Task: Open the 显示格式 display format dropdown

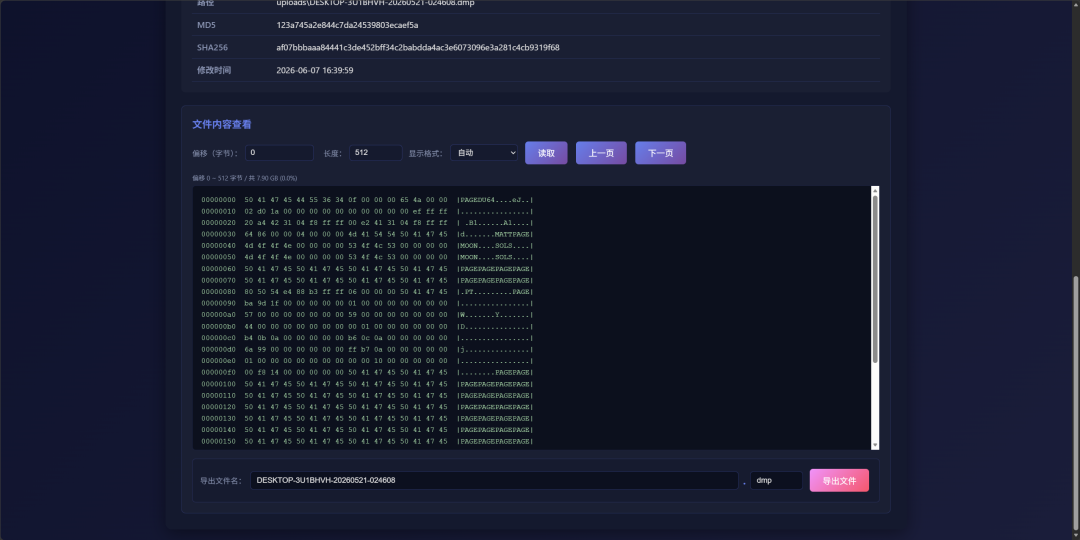Action: tap(484, 153)
